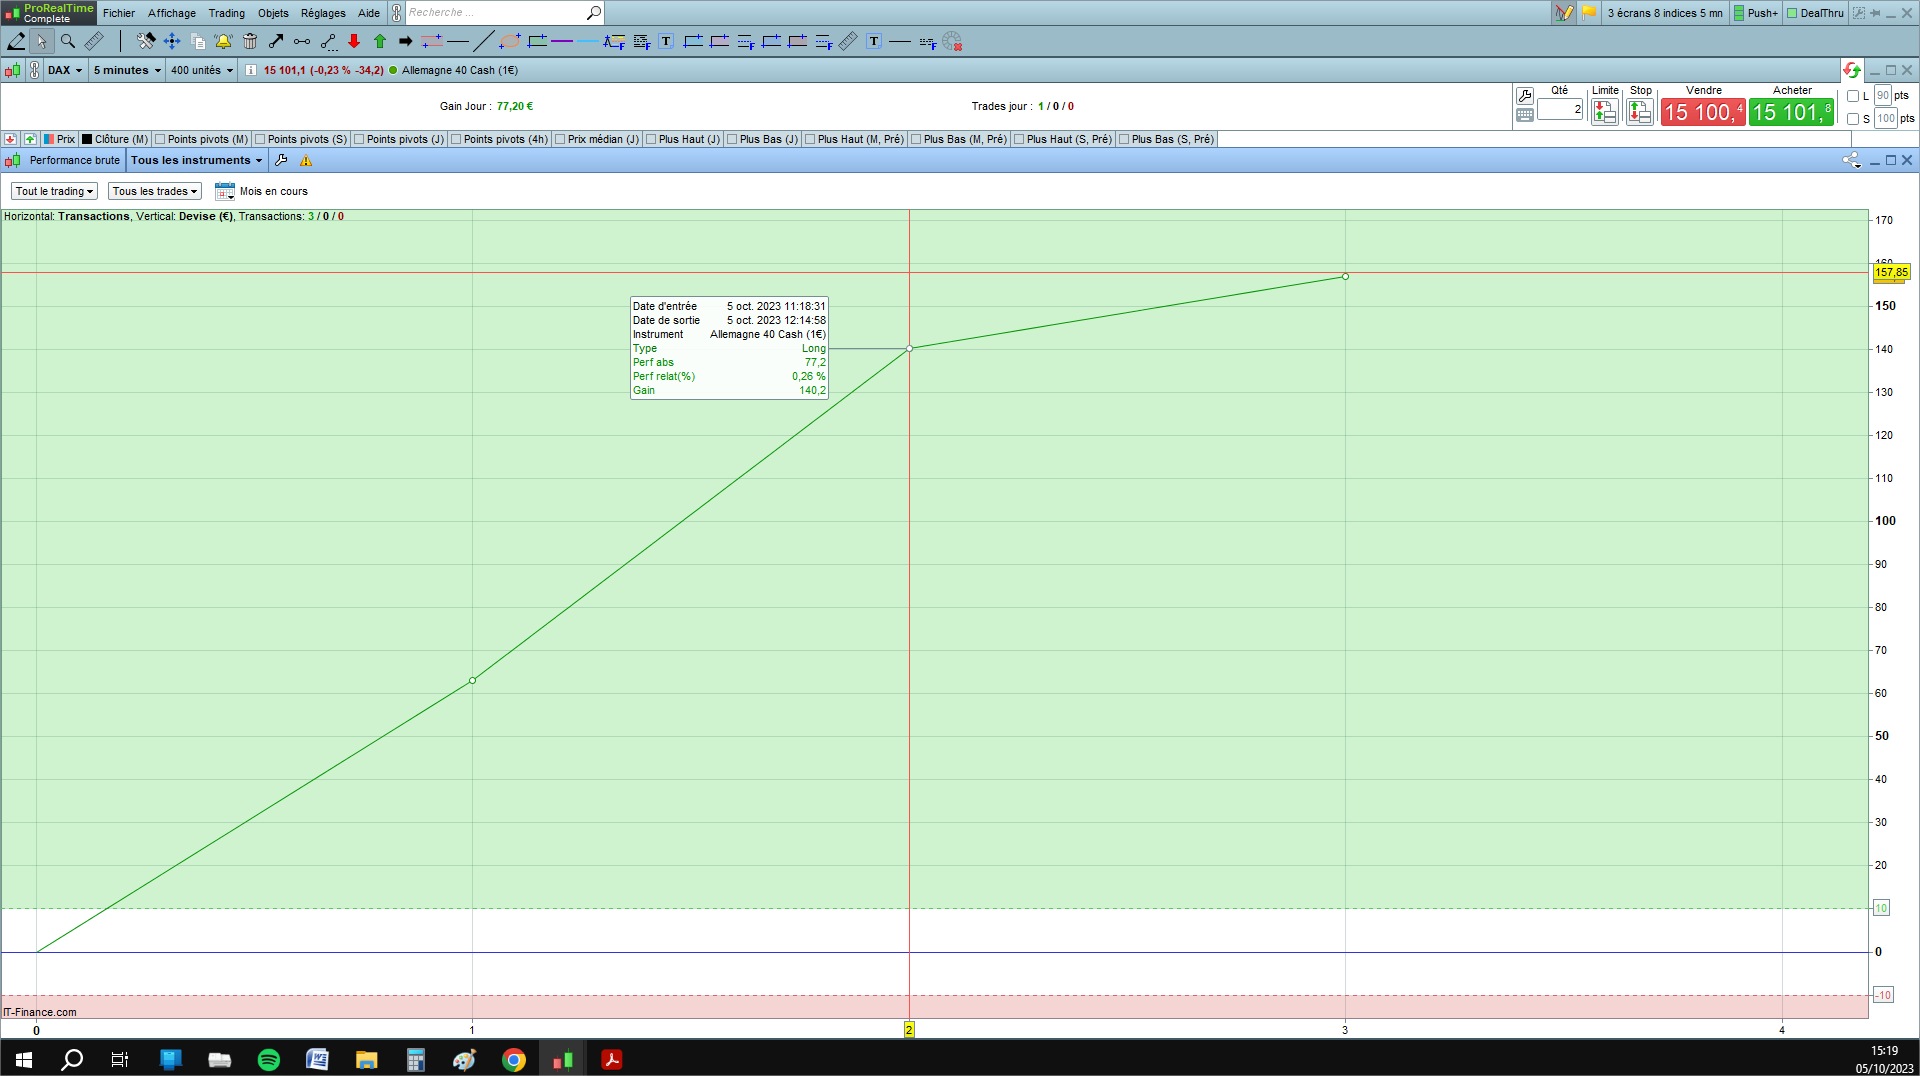Check the Plus Bas (J) box
This screenshot has width=1920, height=1076.
(x=732, y=139)
